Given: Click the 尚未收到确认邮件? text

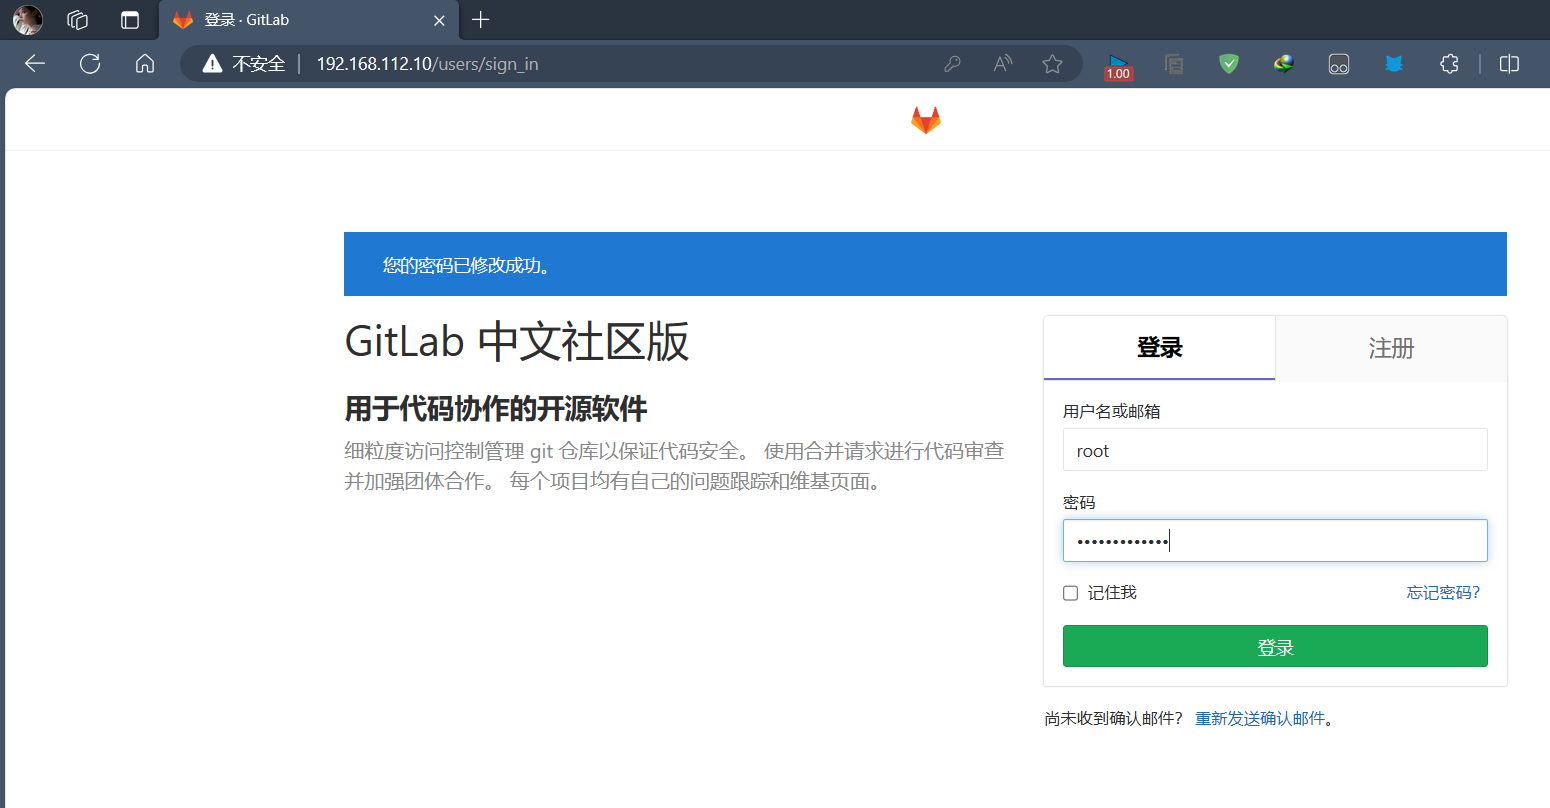Looking at the screenshot, I should [1114, 719].
